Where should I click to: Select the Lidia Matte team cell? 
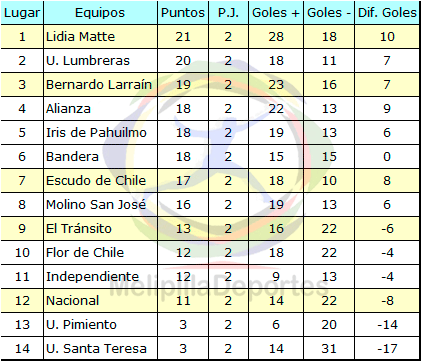(x=100, y=37)
